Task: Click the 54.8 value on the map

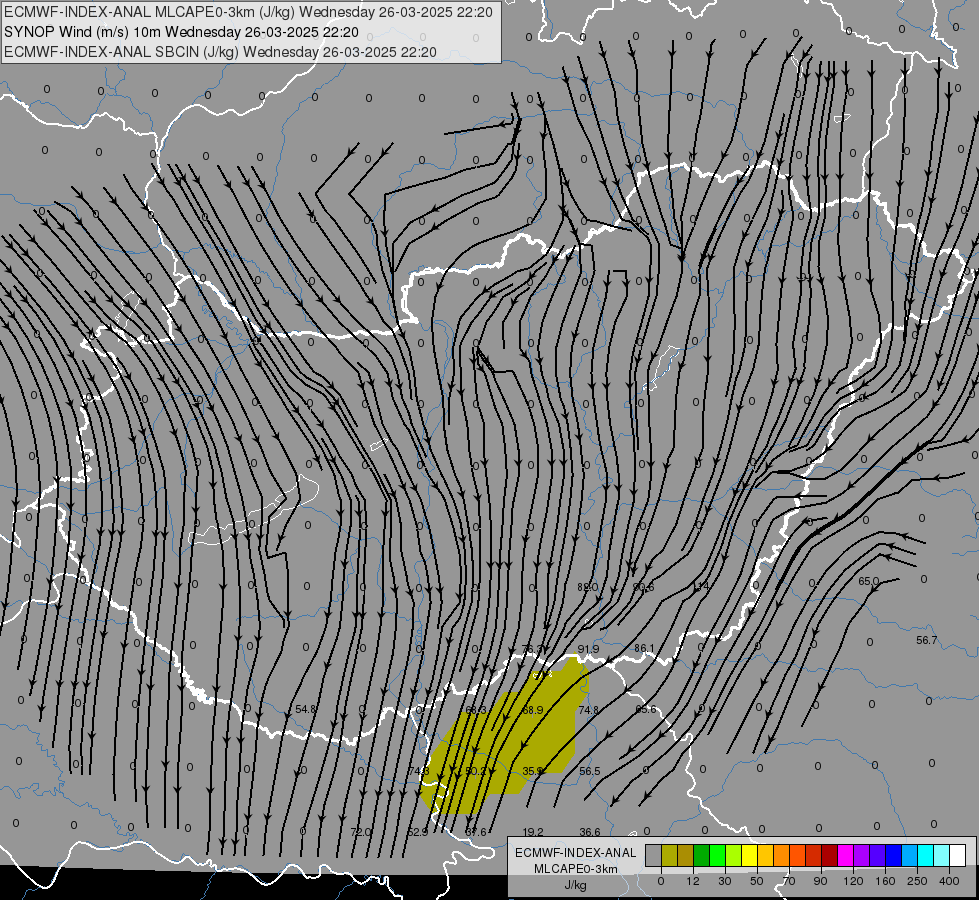Action: tap(306, 709)
